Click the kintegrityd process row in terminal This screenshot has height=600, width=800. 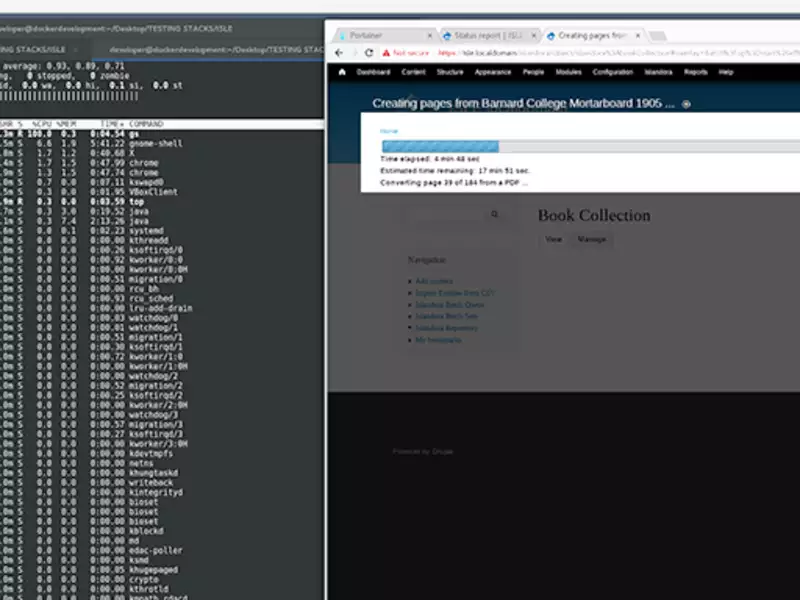tap(162, 492)
